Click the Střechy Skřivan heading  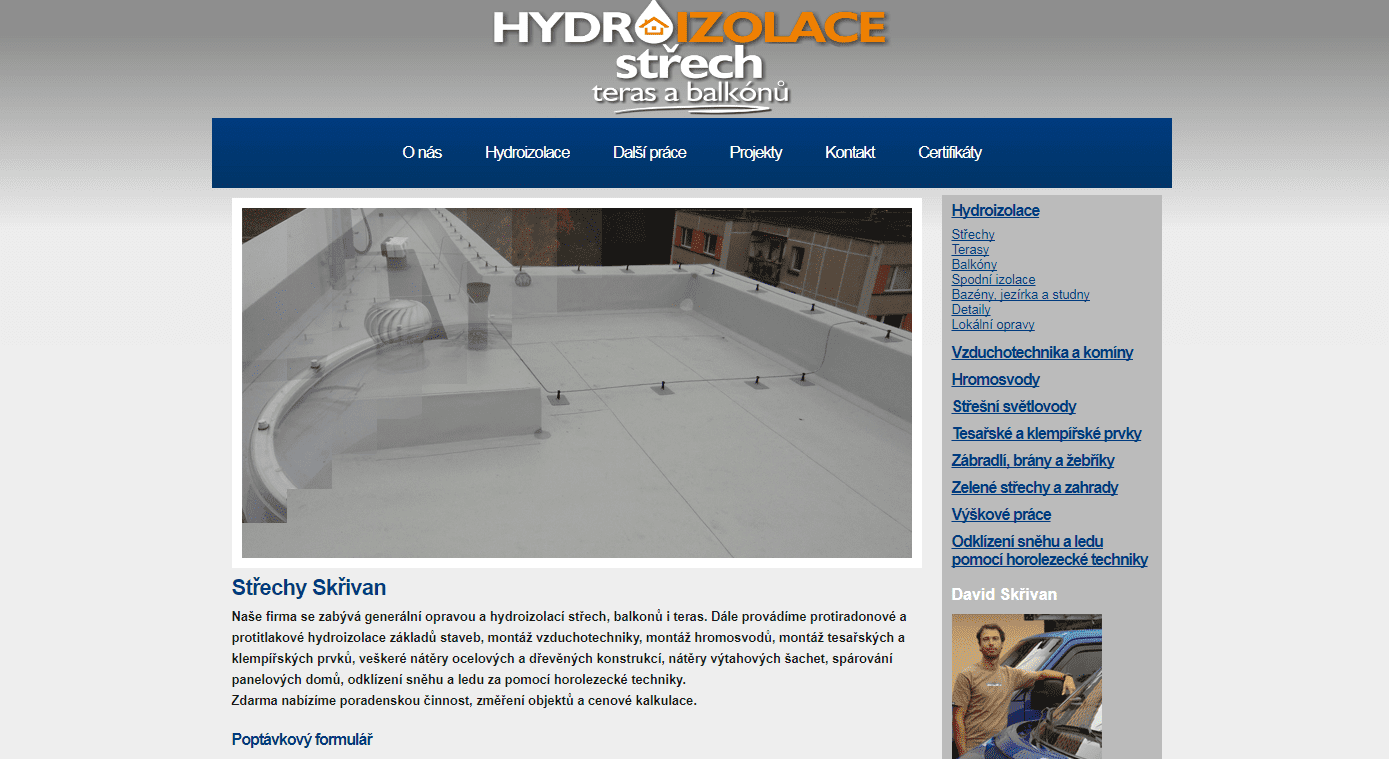(x=309, y=587)
